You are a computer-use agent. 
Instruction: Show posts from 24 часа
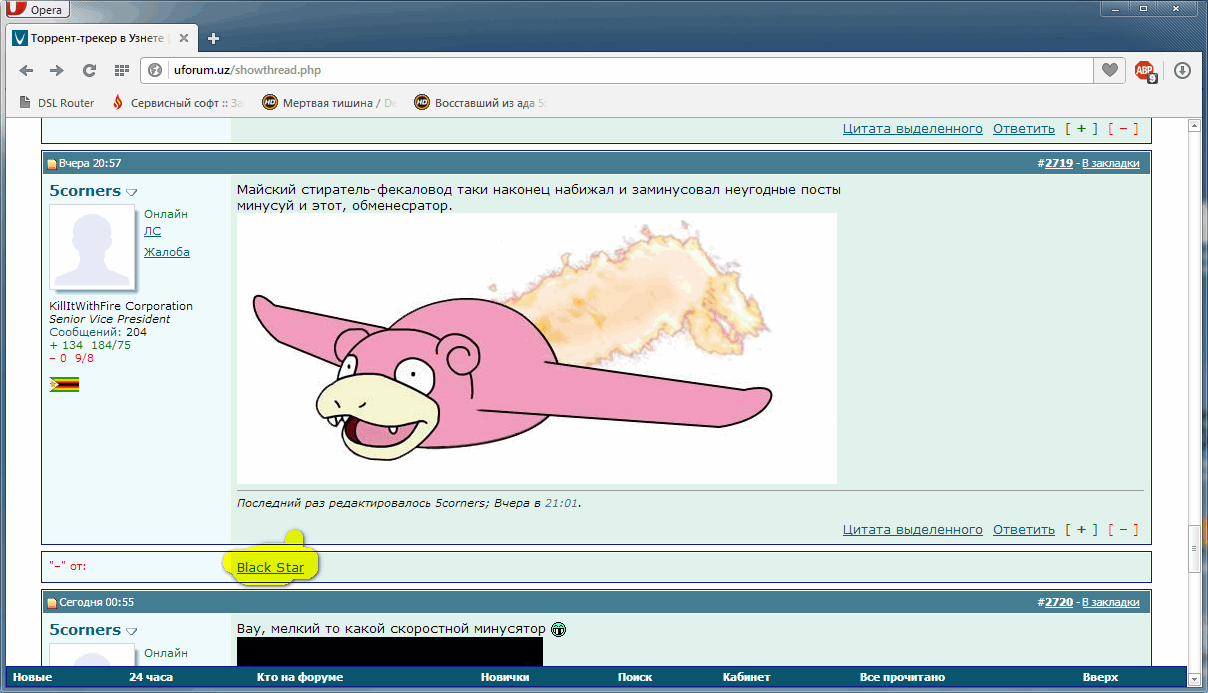click(150, 677)
